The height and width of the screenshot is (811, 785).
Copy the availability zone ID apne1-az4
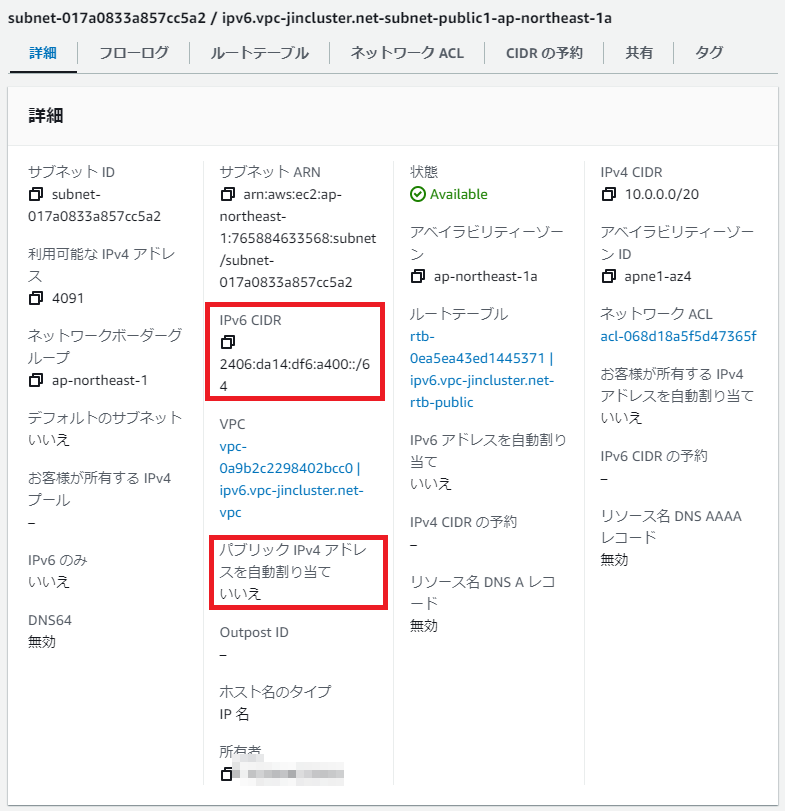click(610, 276)
